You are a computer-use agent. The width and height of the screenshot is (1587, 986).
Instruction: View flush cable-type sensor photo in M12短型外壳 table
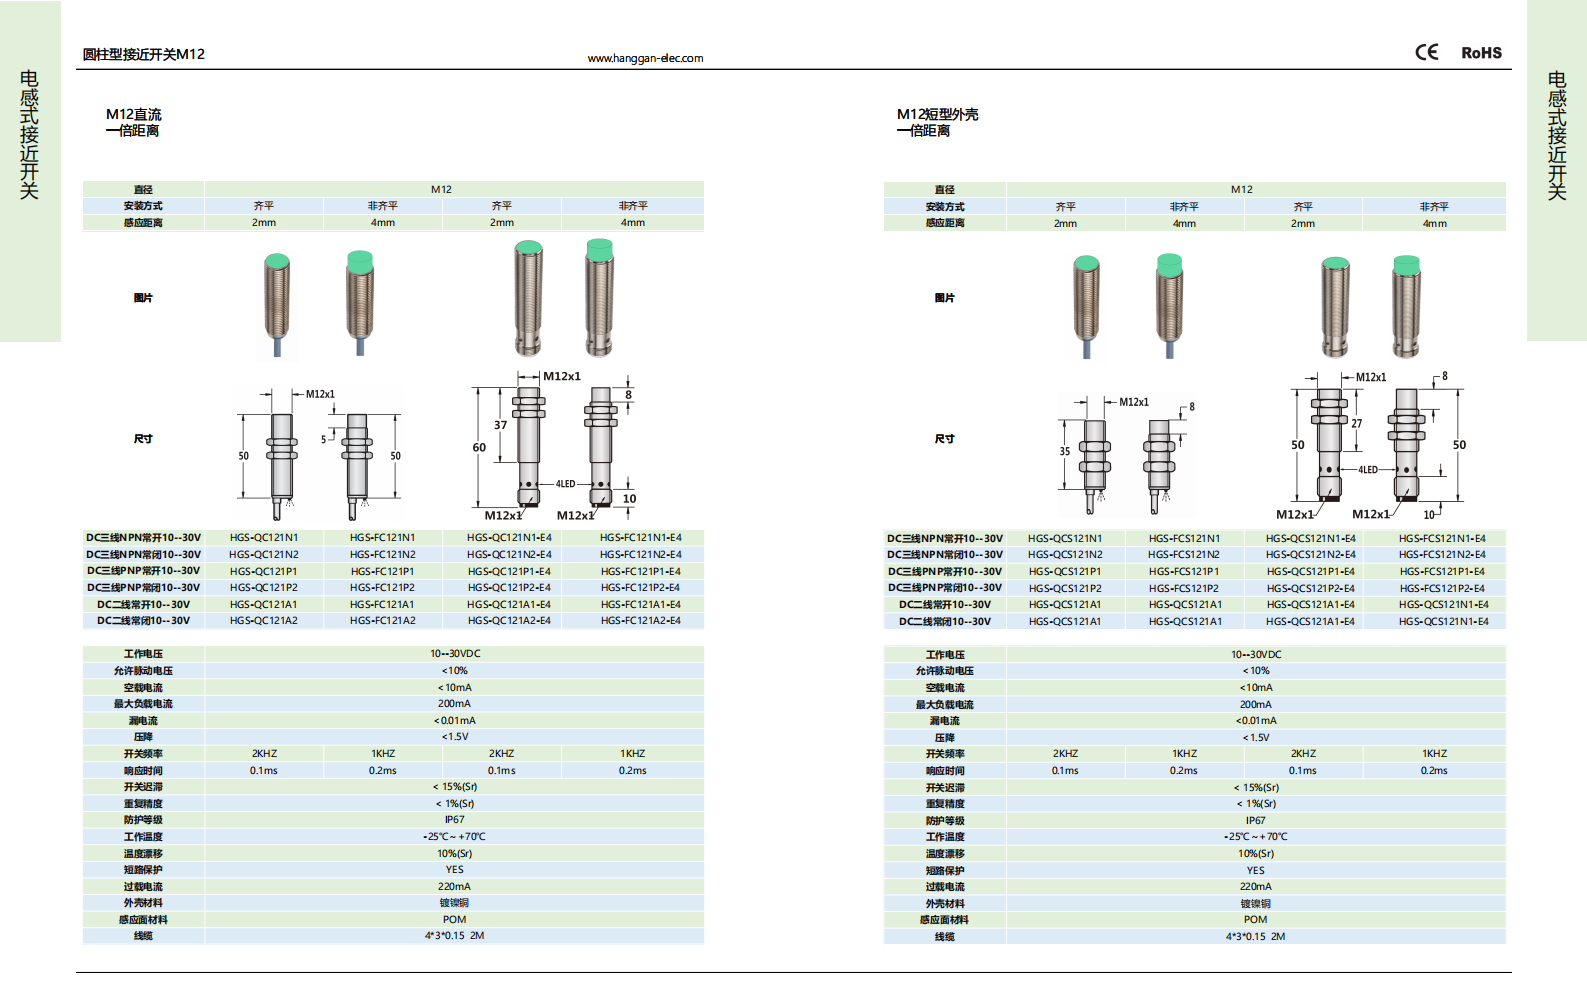1087,306
